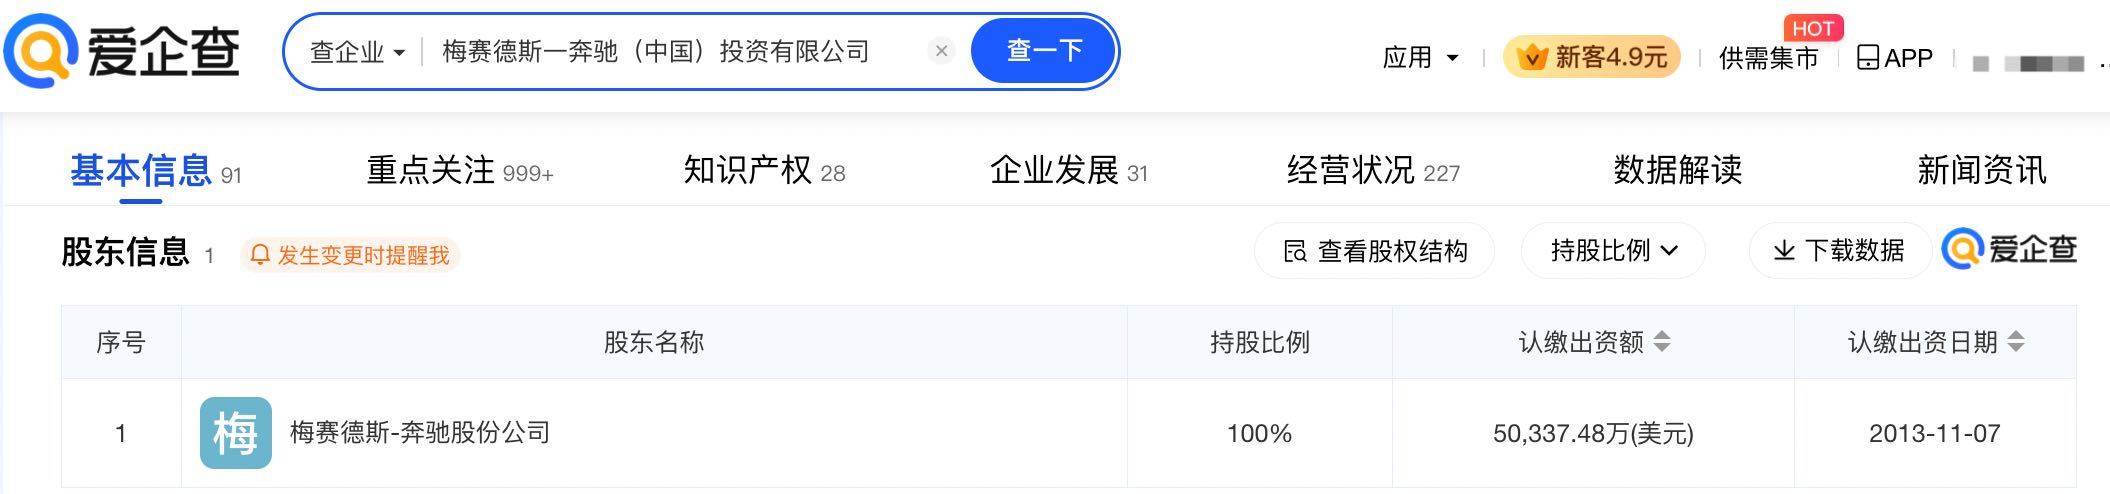2110x494 pixels.
Task: Expand the 应用 dropdown menu
Action: pyautogui.click(x=1420, y=58)
